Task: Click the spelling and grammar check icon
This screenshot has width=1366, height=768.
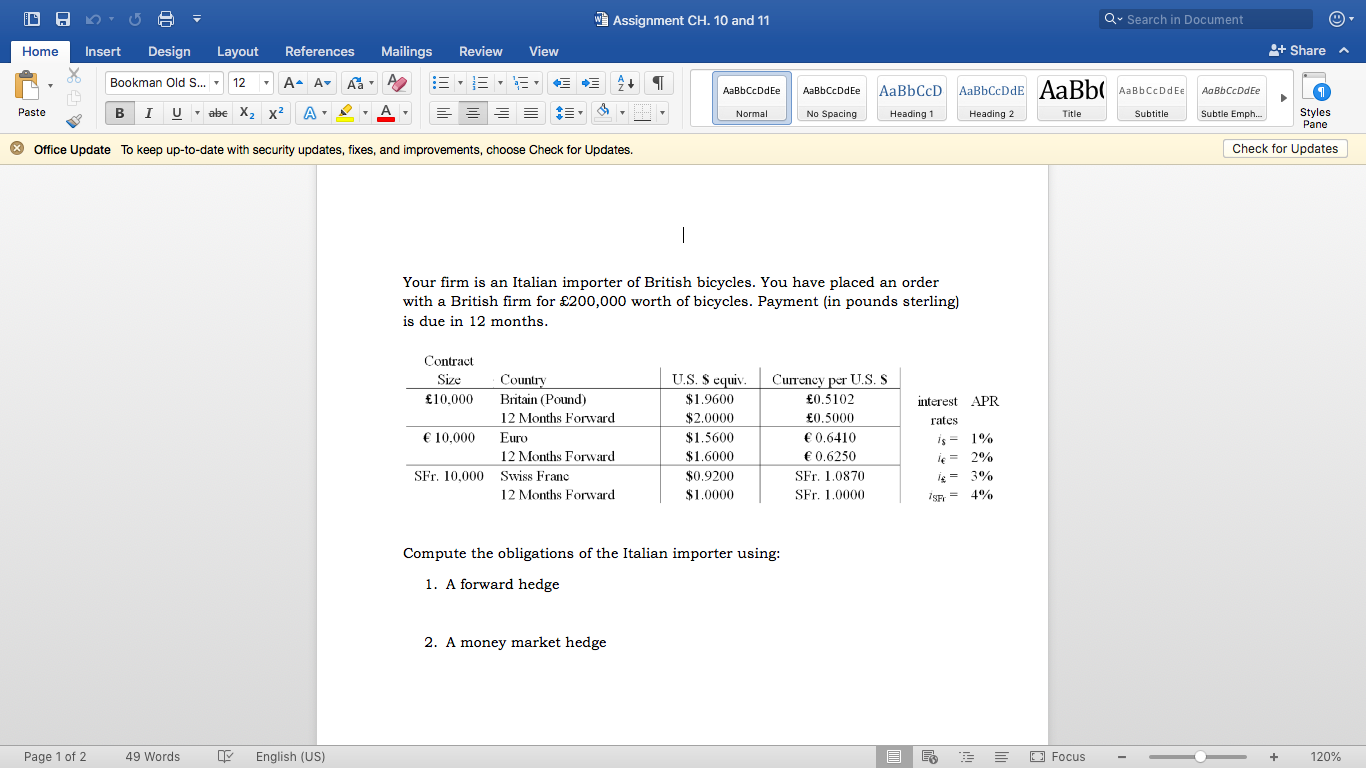Action: click(225, 757)
